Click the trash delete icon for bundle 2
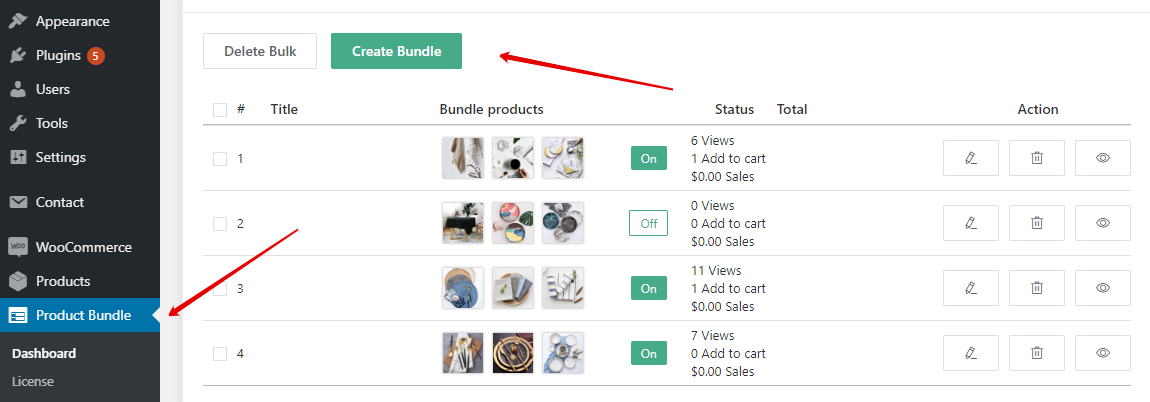The width and height of the screenshot is (1150, 402). click(1037, 223)
